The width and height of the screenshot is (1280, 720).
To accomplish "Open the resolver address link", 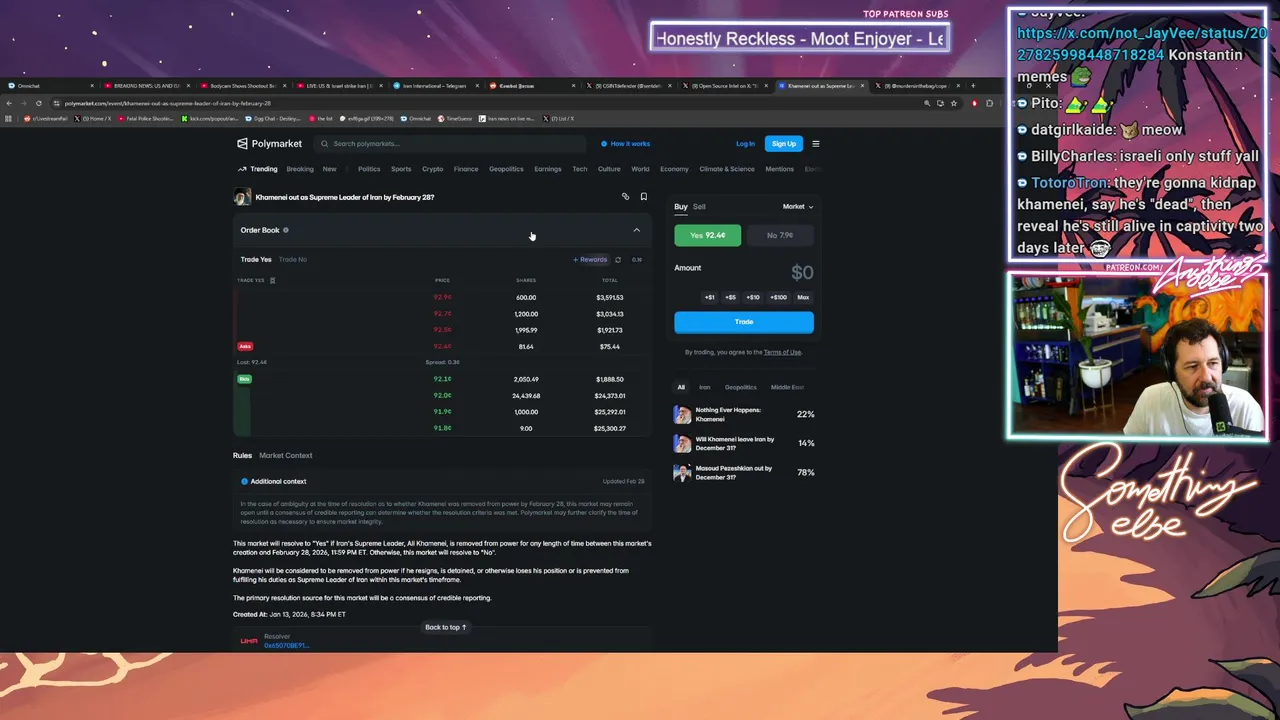I will [x=286, y=645].
